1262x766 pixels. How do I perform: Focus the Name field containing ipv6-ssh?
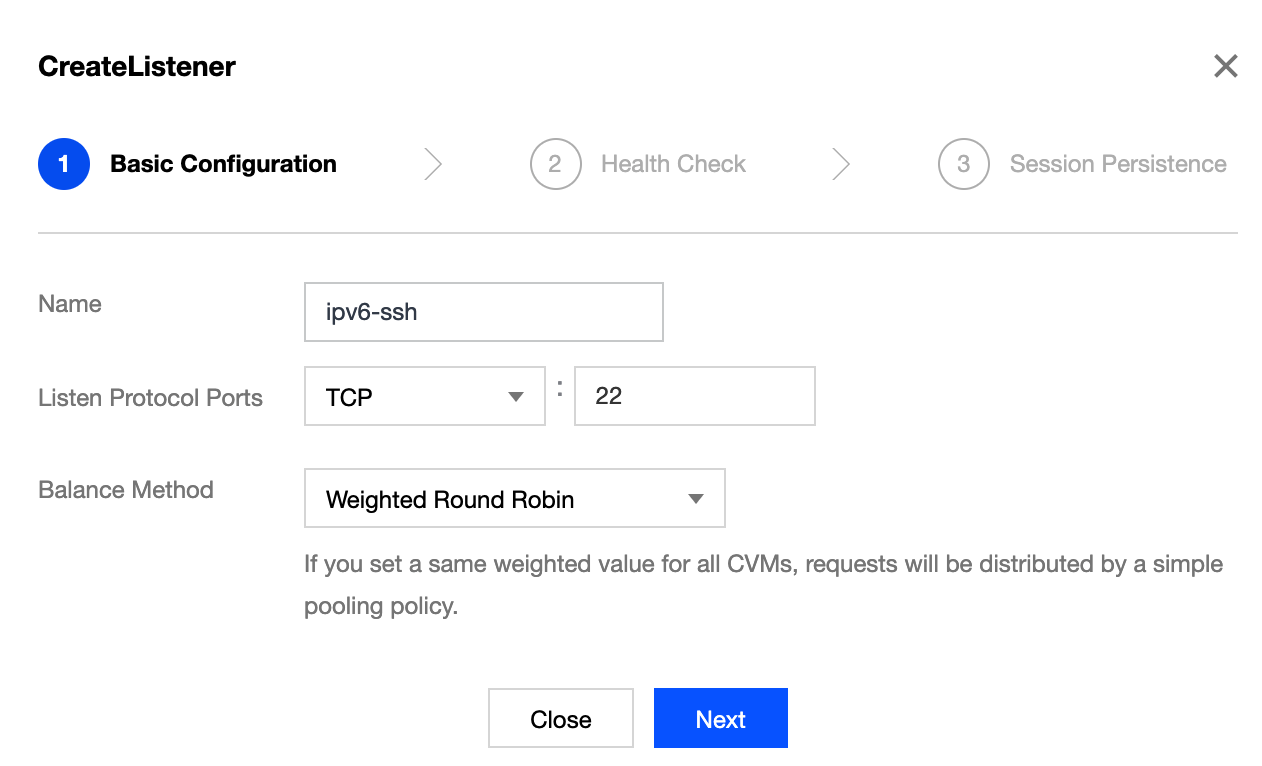pos(483,312)
